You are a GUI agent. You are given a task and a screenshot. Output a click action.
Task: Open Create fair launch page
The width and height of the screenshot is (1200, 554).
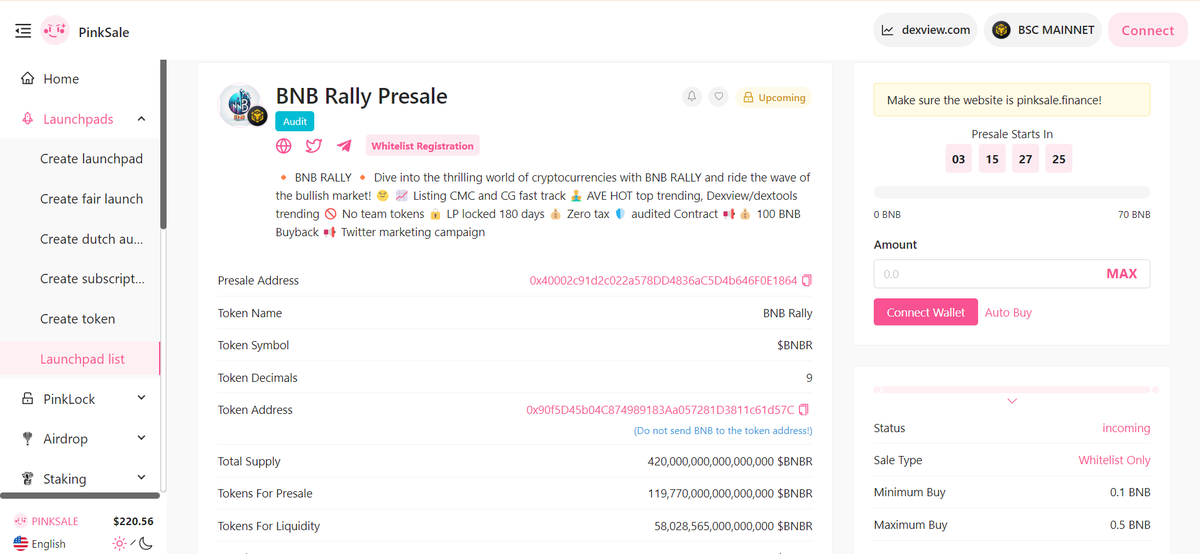91,199
